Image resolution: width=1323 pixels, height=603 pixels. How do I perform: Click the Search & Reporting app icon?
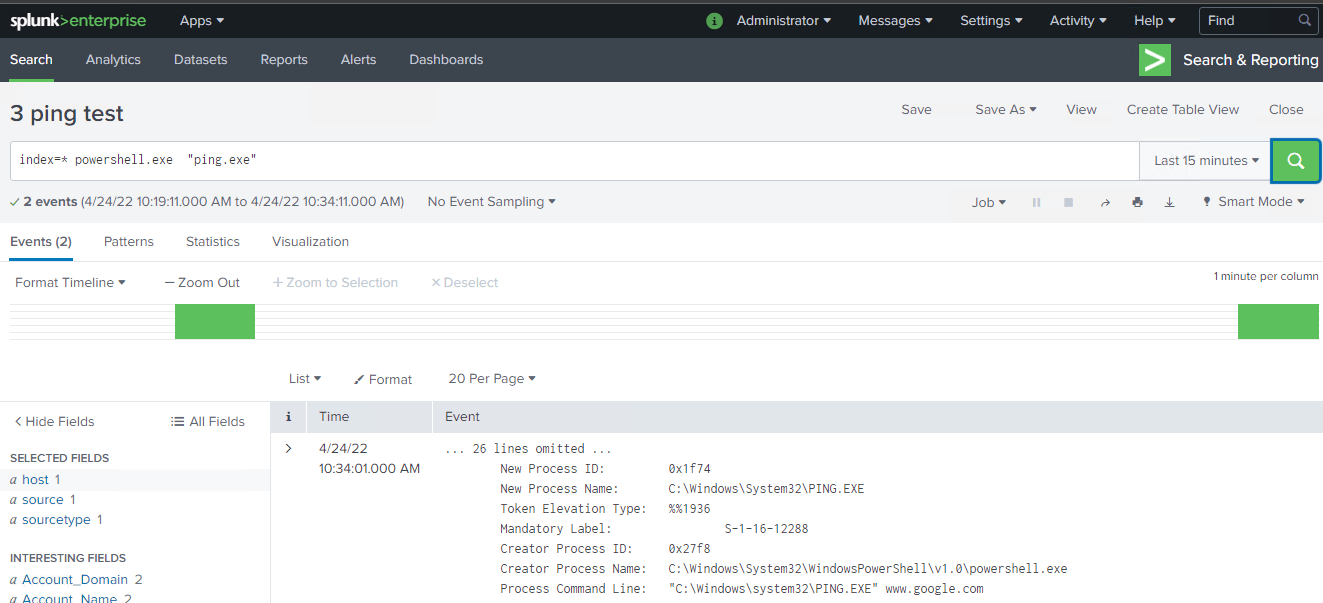click(x=1154, y=60)
